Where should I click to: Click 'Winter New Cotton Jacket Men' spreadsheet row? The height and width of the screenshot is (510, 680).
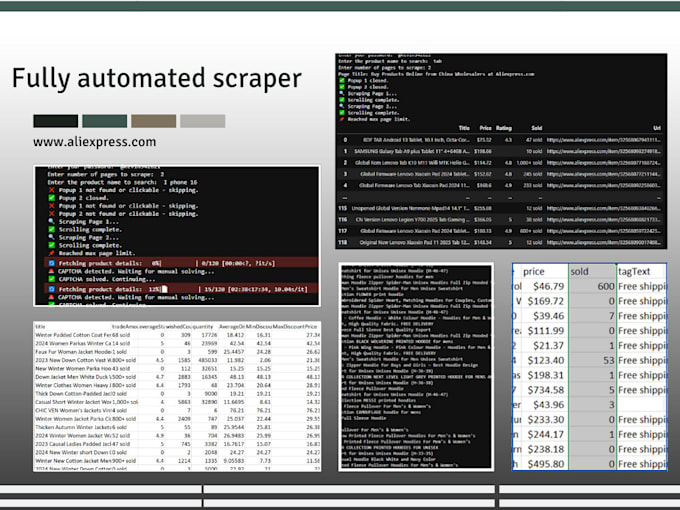pos(177,461)
